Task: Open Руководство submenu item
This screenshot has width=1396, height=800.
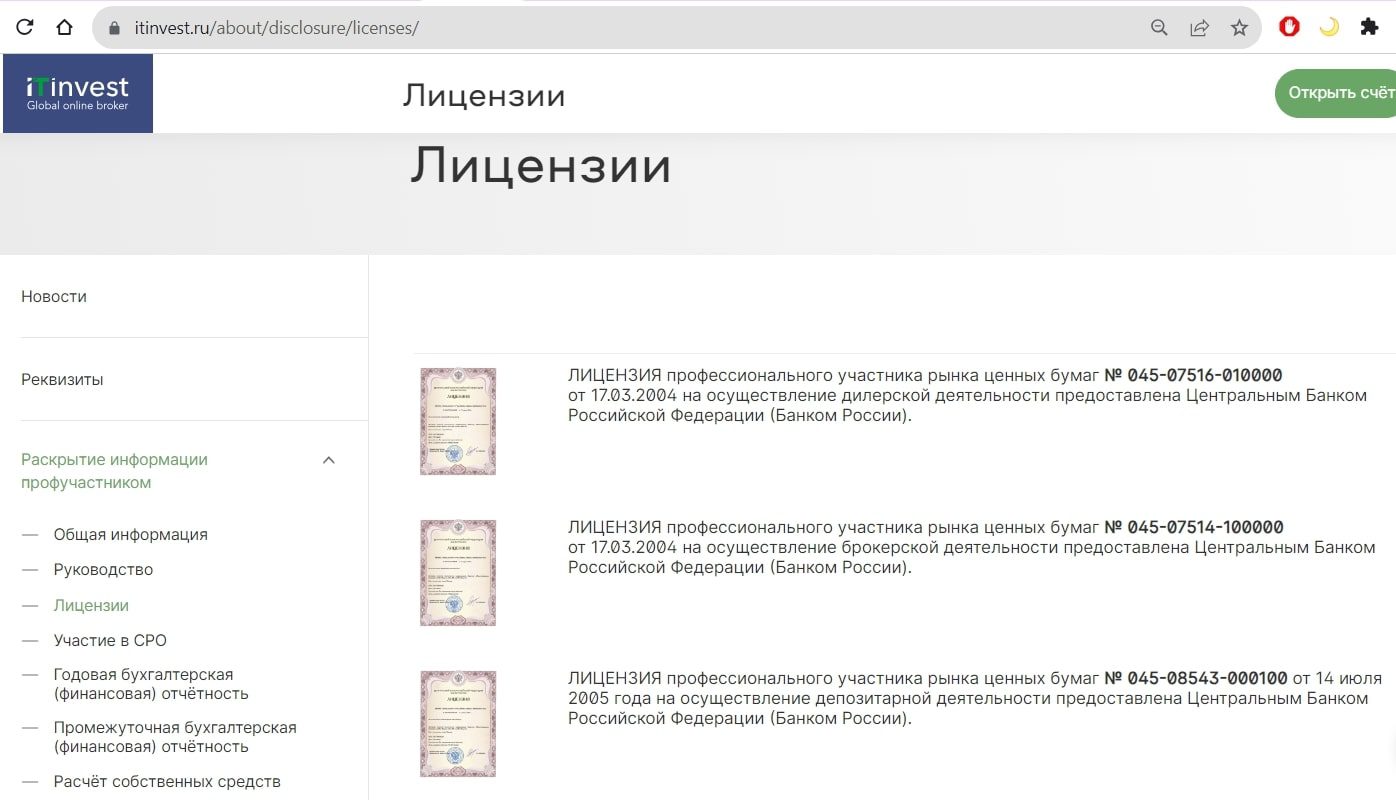Action: 103,570
